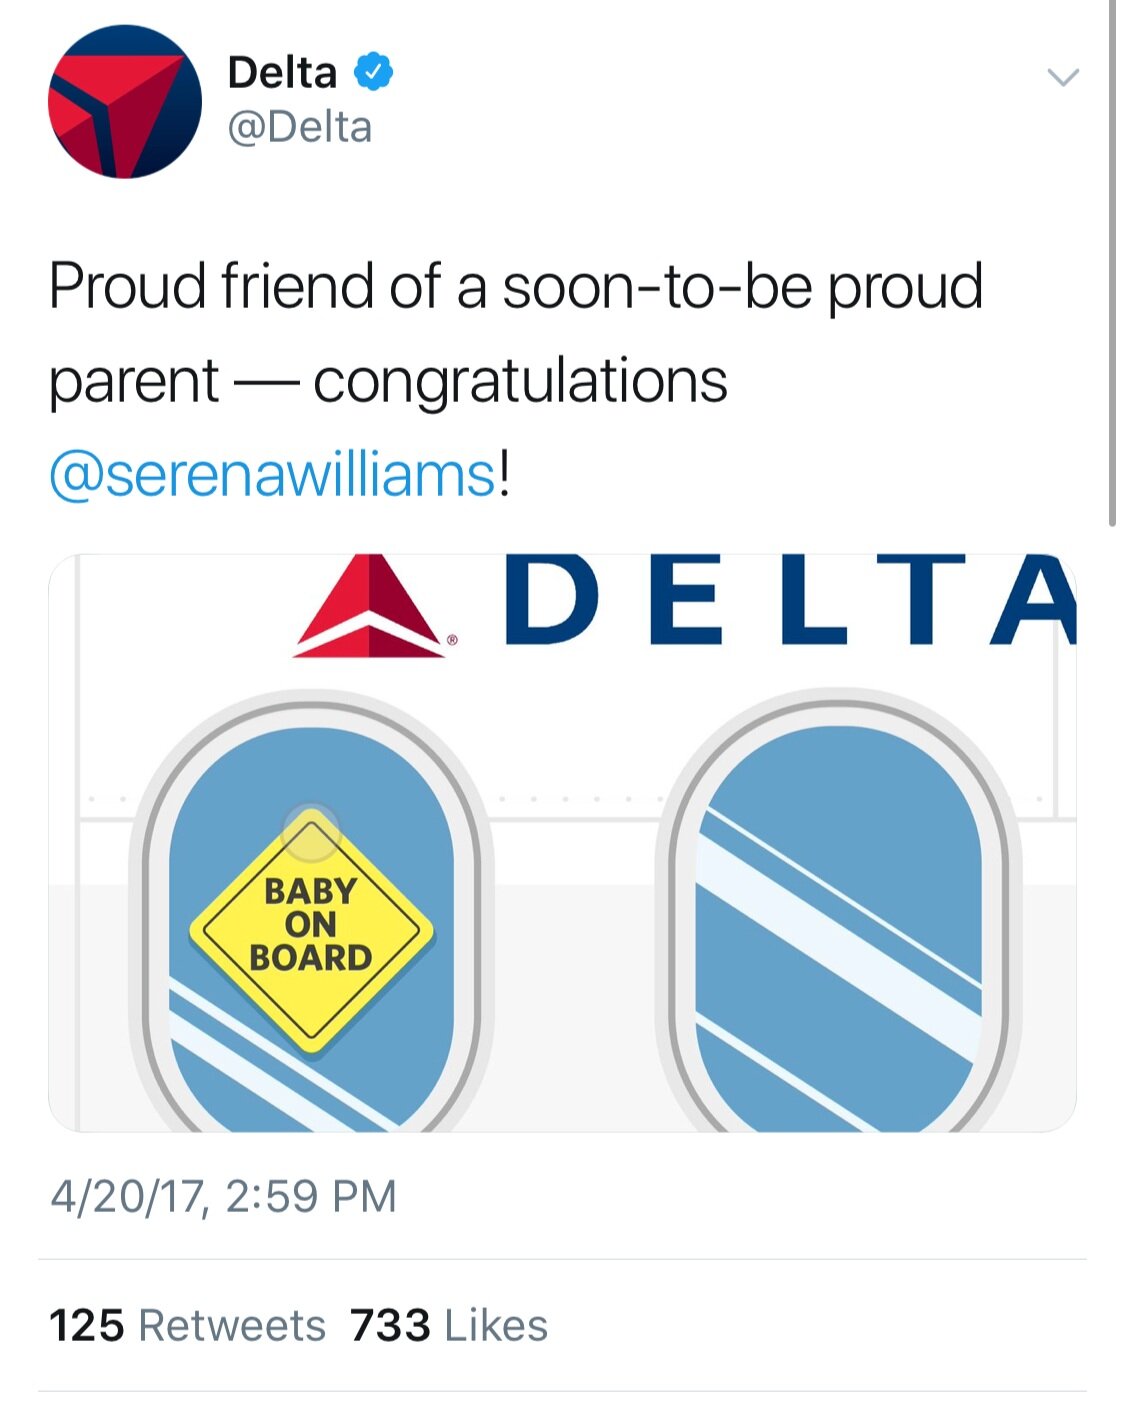The image size is (1125, 1406).
Task: View the 733 Likes list
Action: click(449, 1326)
